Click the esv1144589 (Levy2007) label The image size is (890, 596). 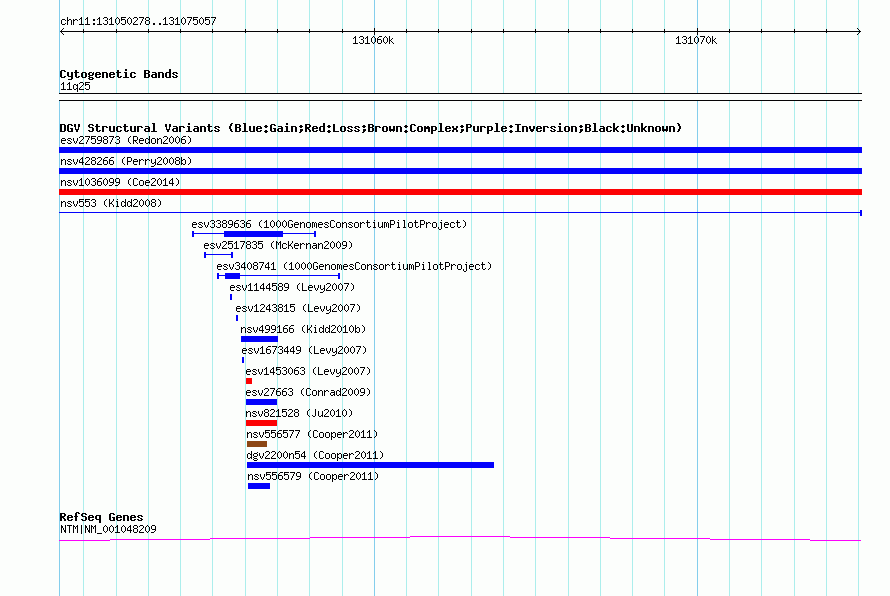click(x=292, y=287)
